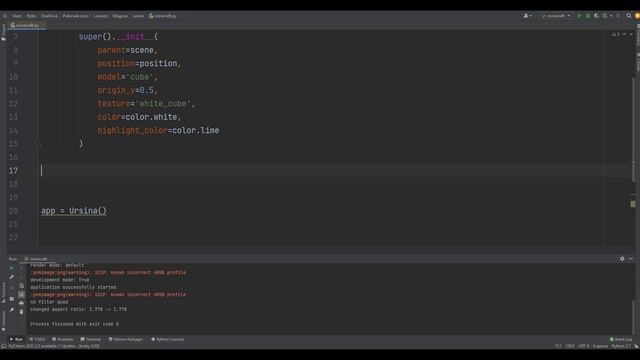640x360 pixels.
Task: Click the pin tab icon in the Run panel
Action: pos(11,310)
